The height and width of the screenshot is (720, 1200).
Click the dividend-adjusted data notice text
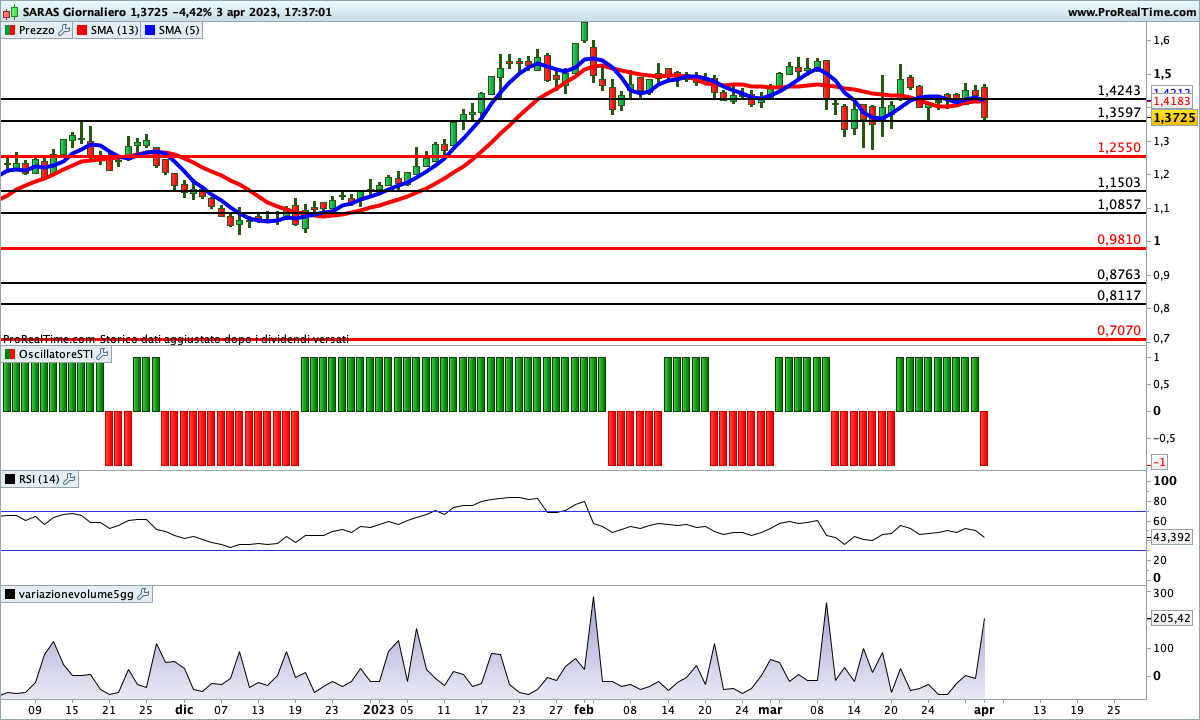176,340
